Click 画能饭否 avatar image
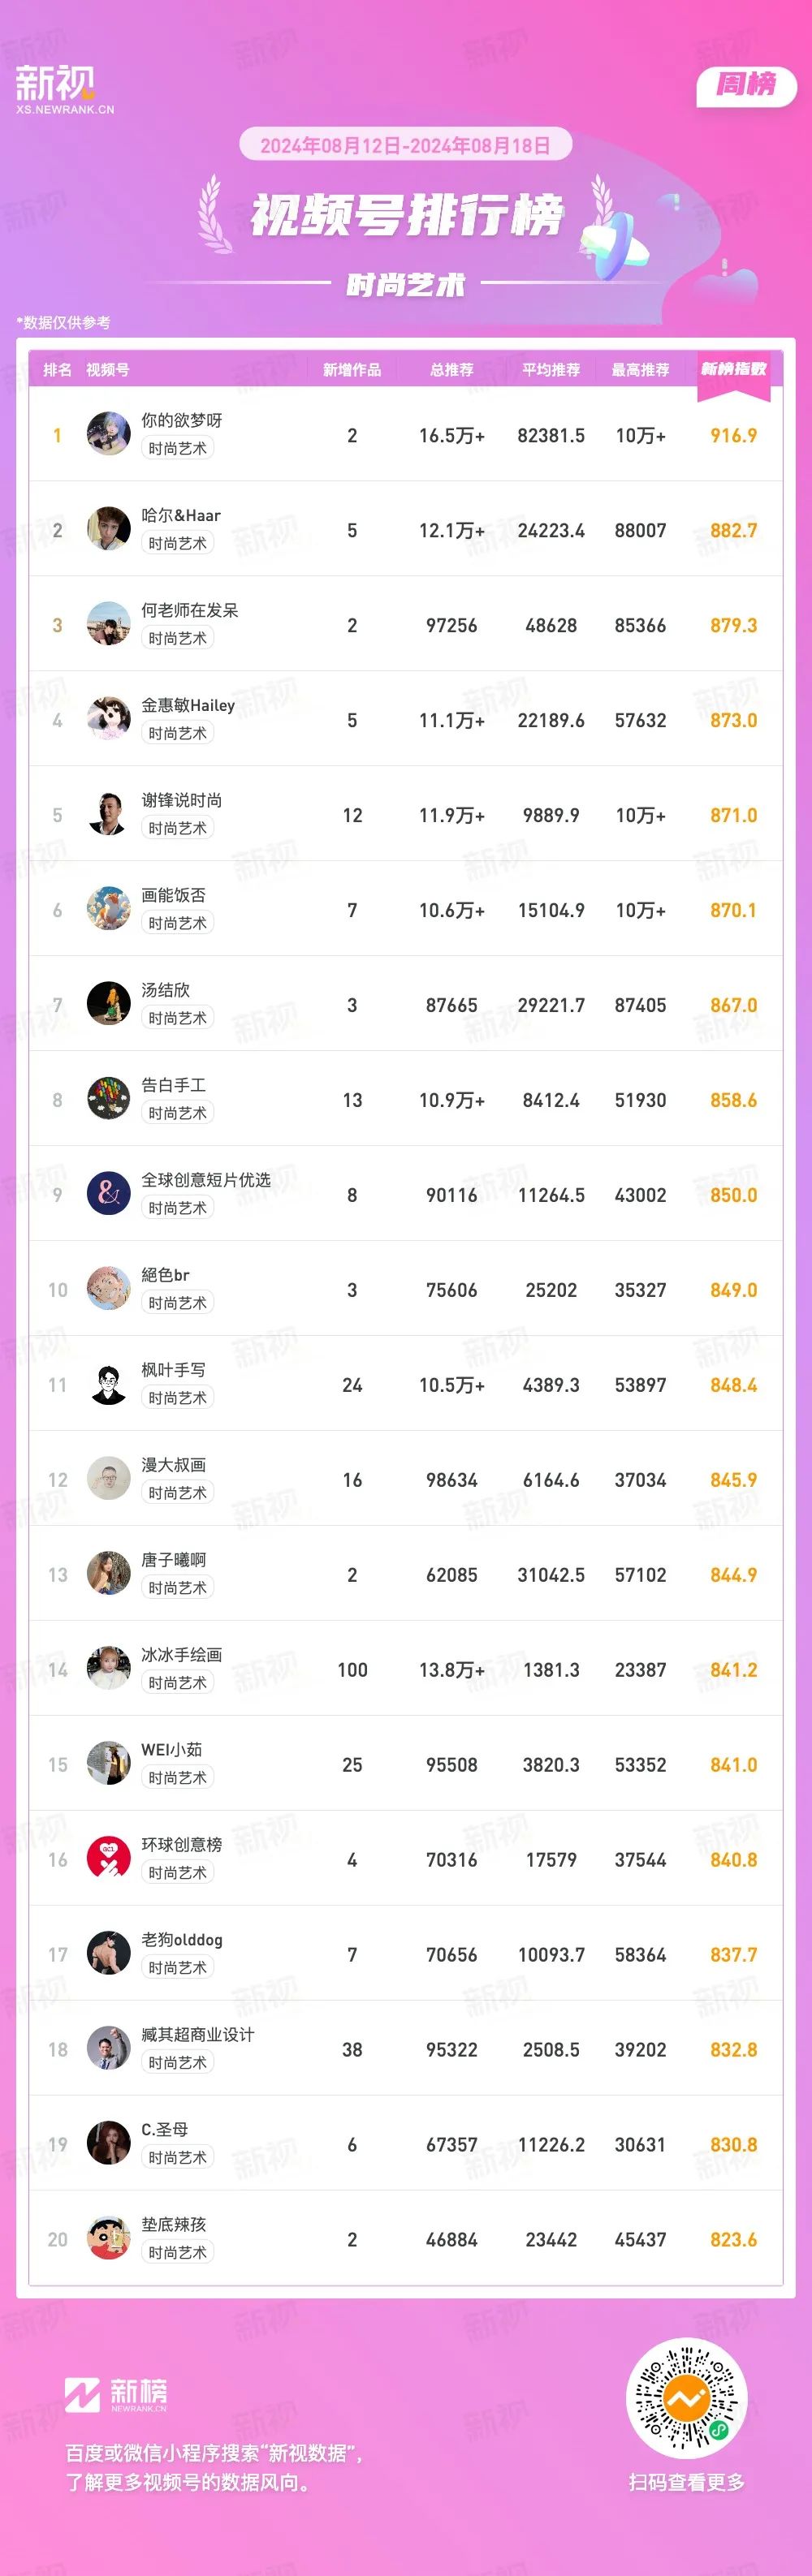This screenshot has width=812, height=2576. 109,909
